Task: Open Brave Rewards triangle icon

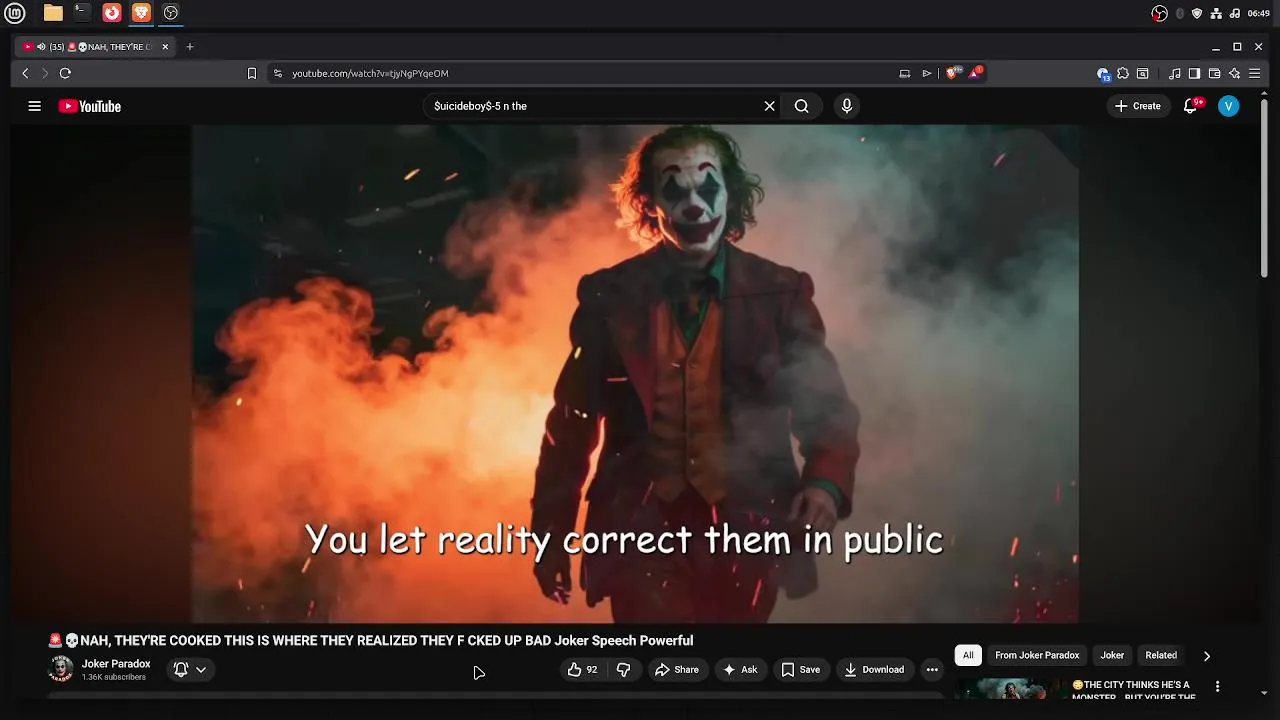Action: [975, 73]
